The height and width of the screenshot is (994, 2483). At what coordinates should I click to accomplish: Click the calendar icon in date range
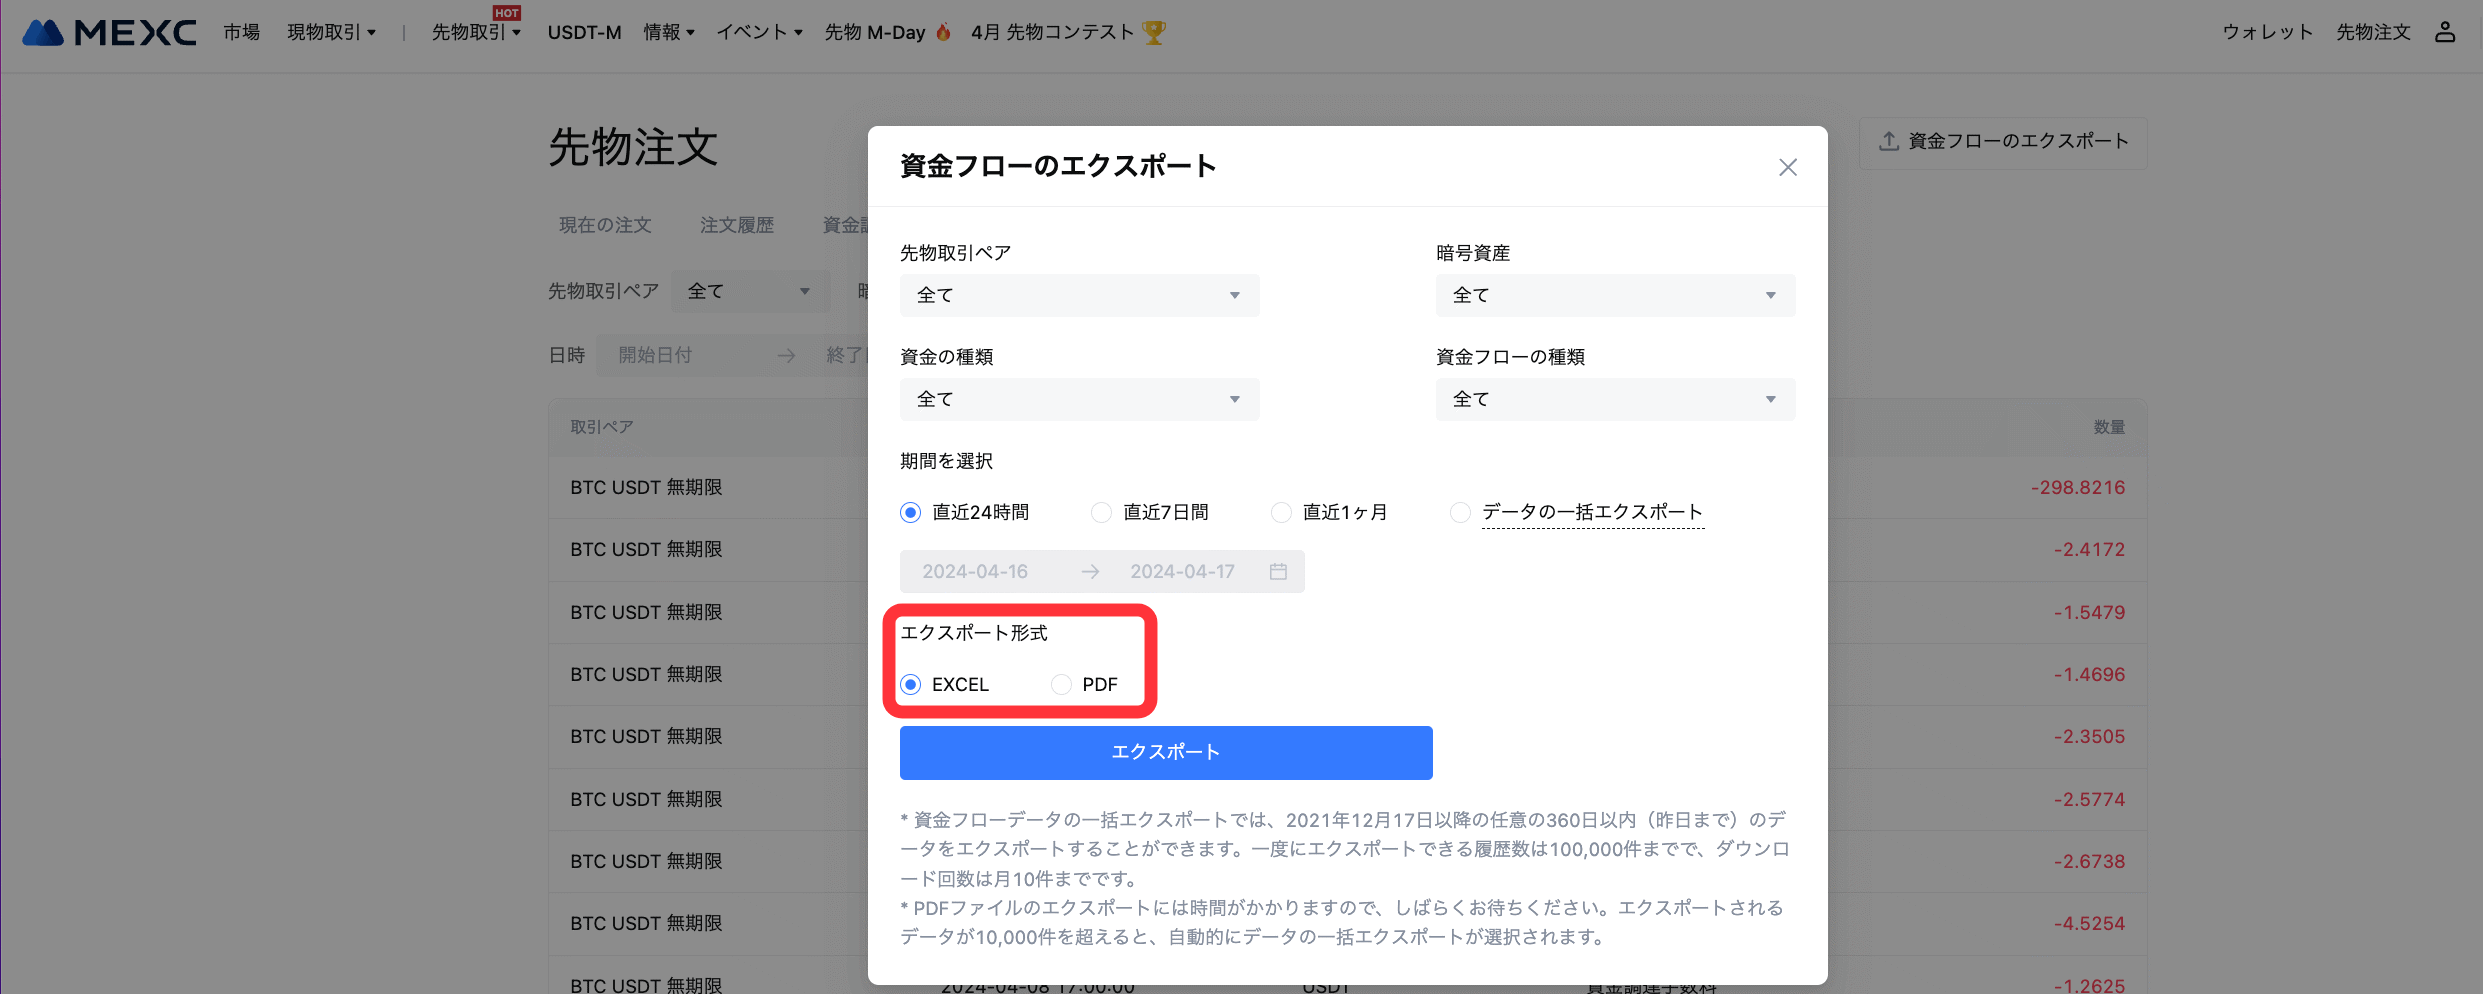pos(1277,571)
